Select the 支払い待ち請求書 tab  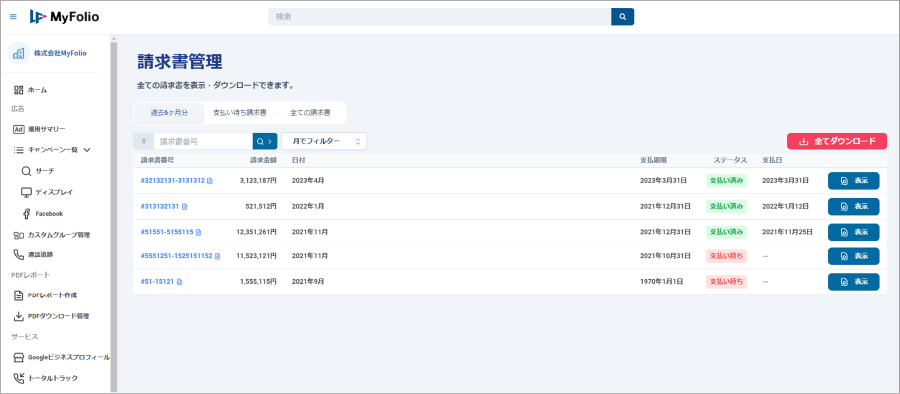239,113
